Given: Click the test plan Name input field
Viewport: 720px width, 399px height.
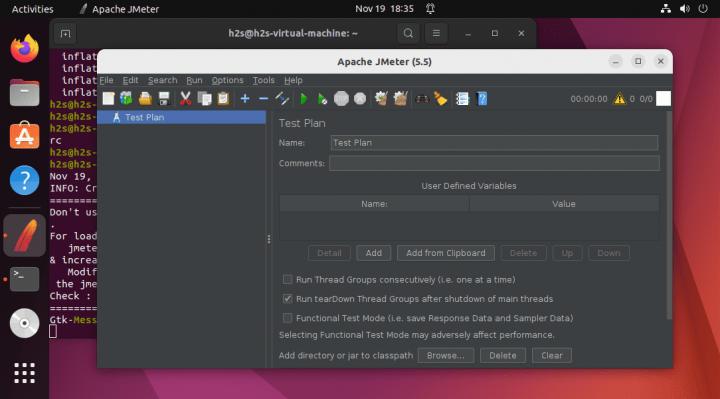Looking at the screenshot, I should pyautogui.click(x=494, y=143).
